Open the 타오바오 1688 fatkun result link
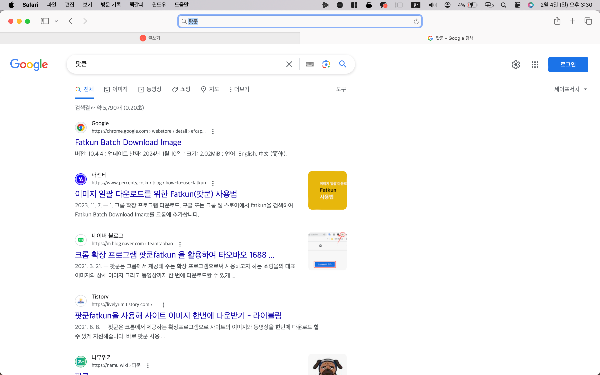Screen dimensions: 600x375 pyautogui.click(x=174, y=255)
